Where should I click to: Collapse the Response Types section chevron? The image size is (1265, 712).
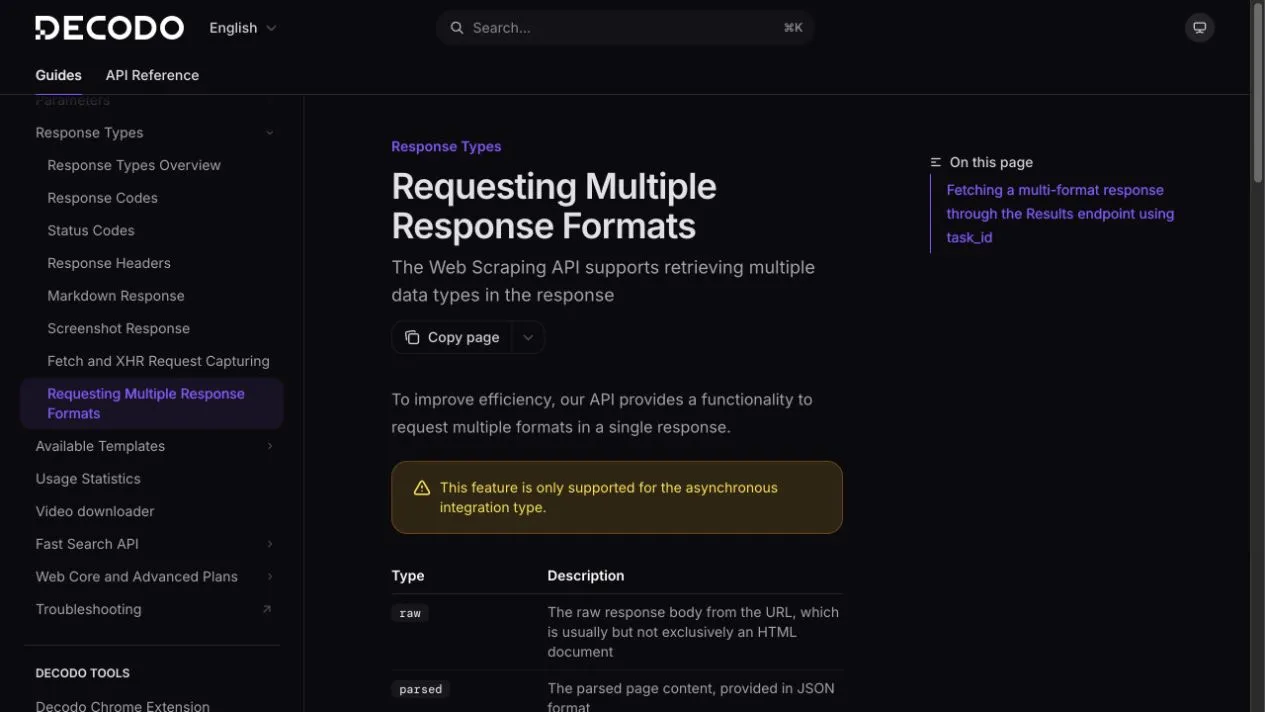coord(269,133)
